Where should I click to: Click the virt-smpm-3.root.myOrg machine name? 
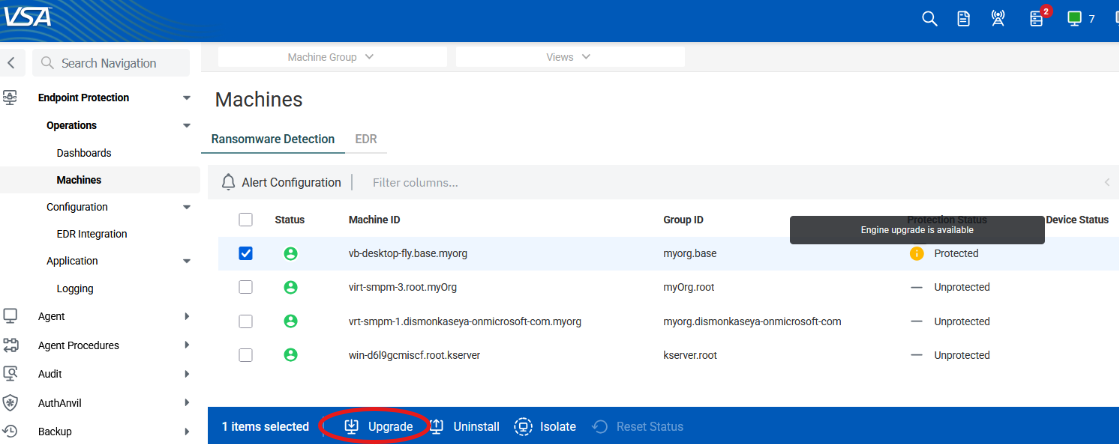click(x=402, y=287)
